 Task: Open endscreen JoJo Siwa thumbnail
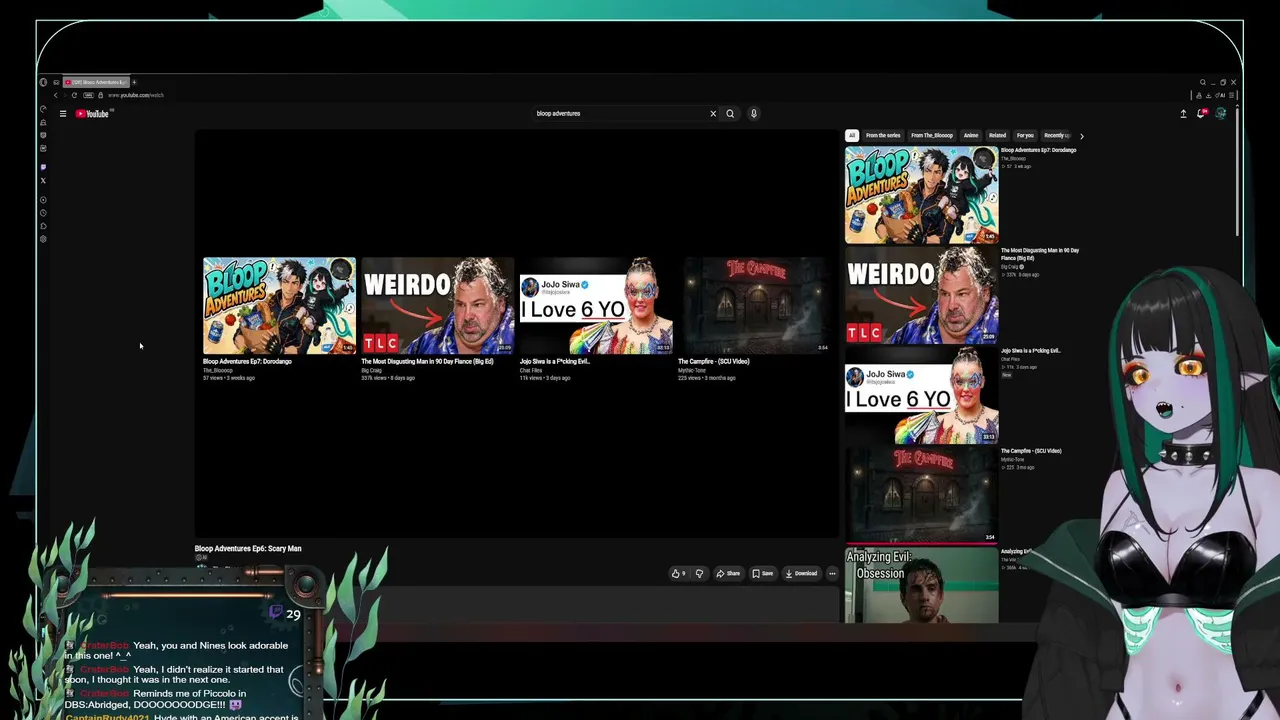click(596, 306)
